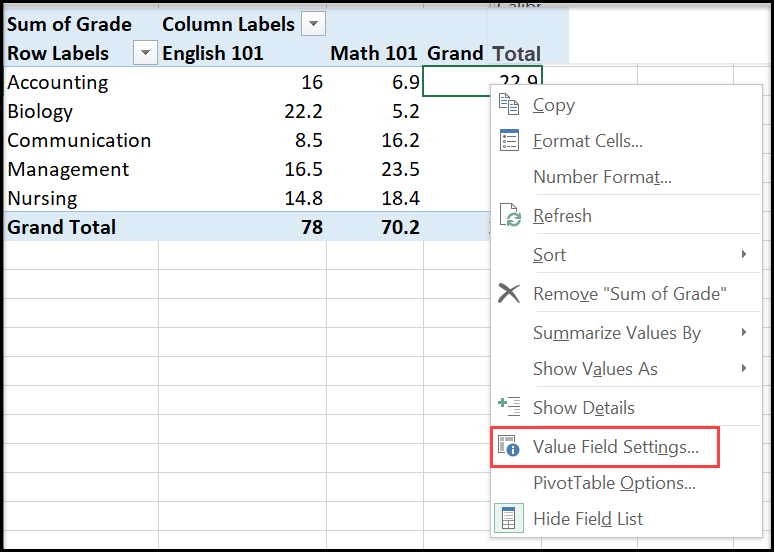Viewport: 774px width, 552px height.
Task: Select the Math 101 column header
Action: click(374, 53)
